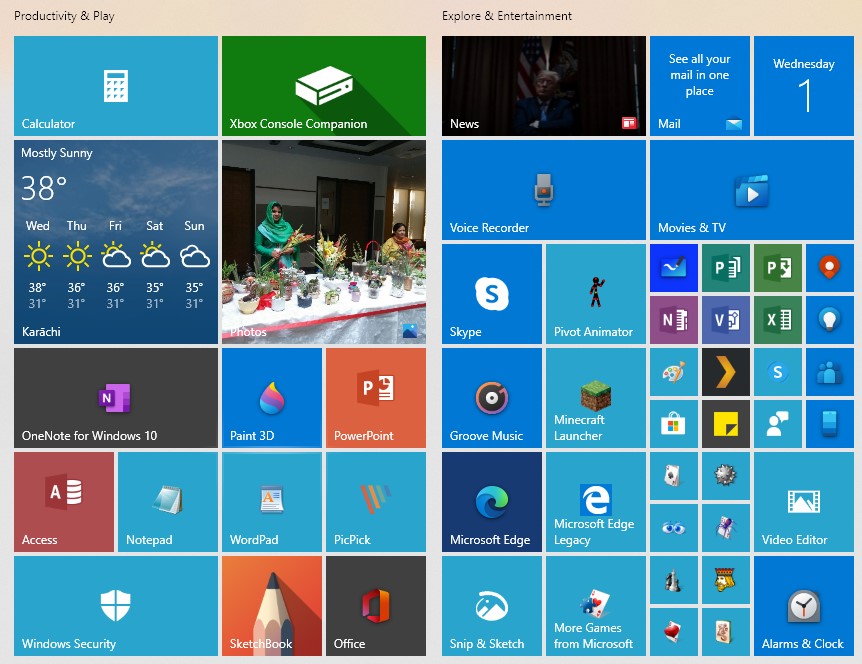This screenshot has height=664, width=862.
Task: Open More Games from Microsoft
Action: 596,606
